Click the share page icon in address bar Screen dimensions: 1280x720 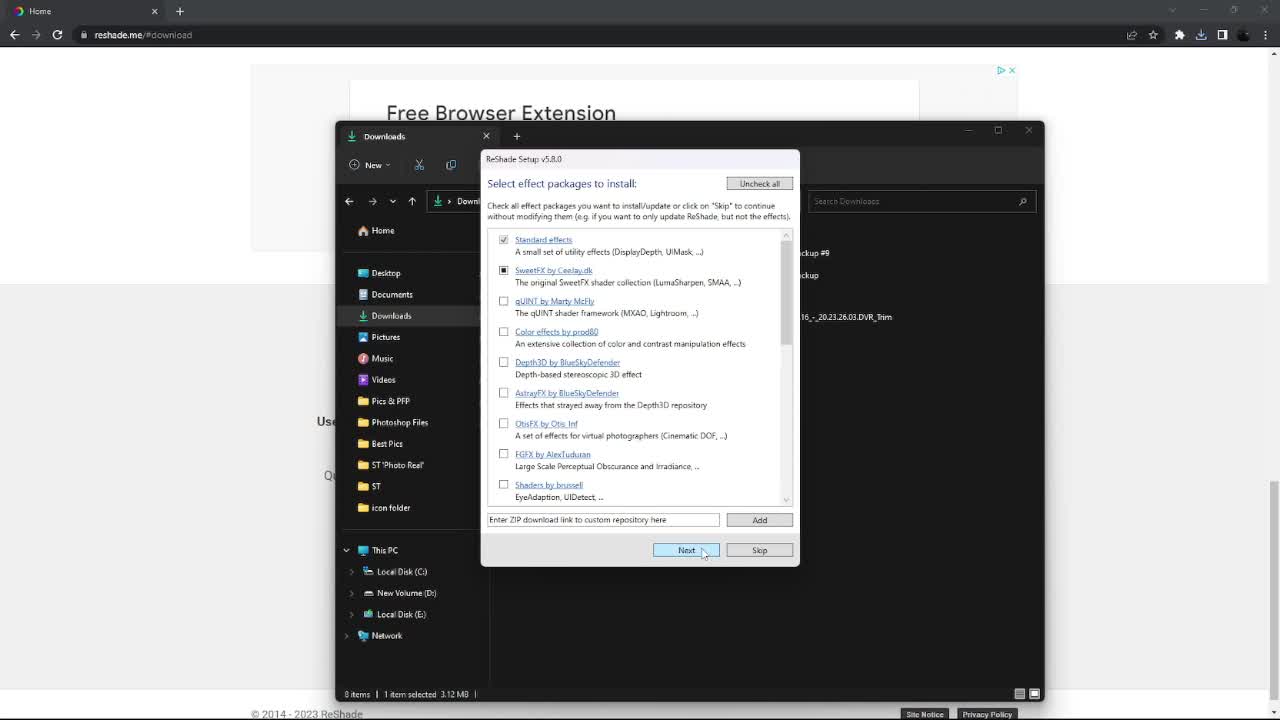[x=1131, y=35]
